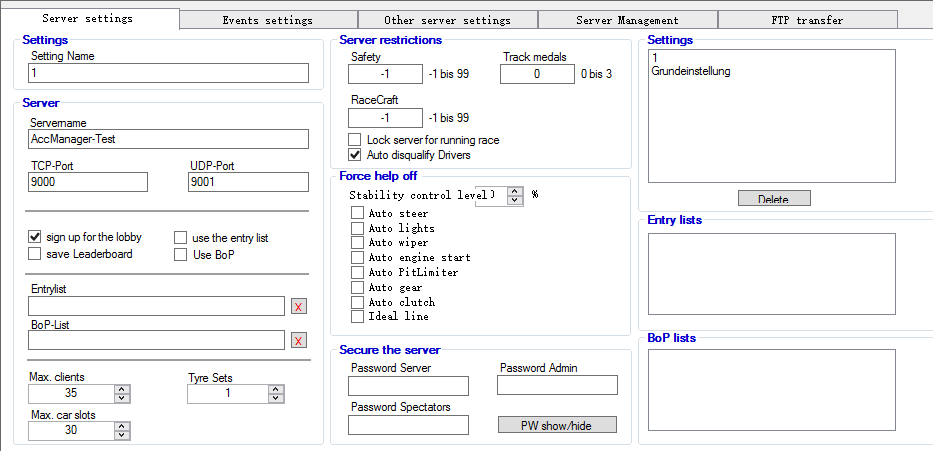Screen dimensions: 933x451
Task: Clear the Entrylist field with red X
Action: (298, 307)
